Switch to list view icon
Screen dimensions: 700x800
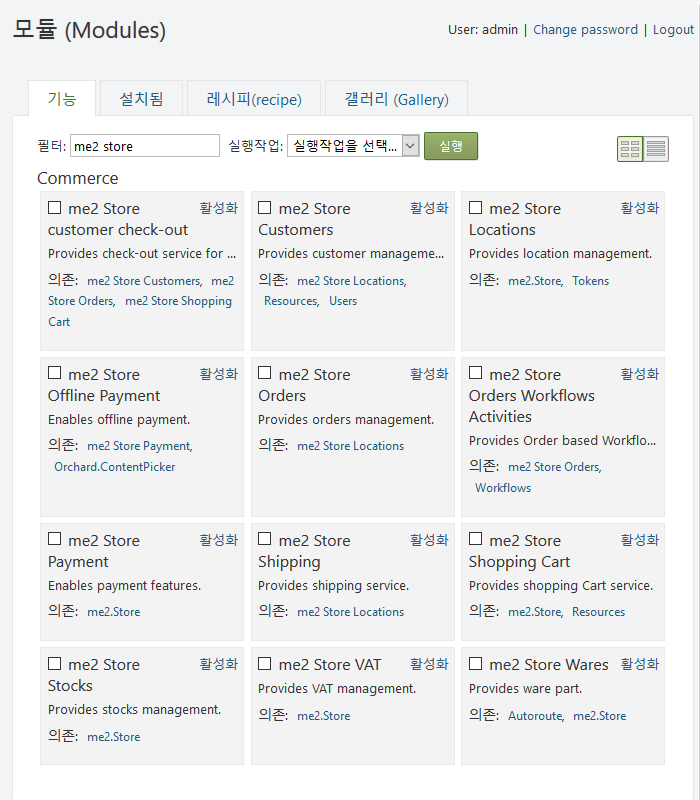[656, 149]
